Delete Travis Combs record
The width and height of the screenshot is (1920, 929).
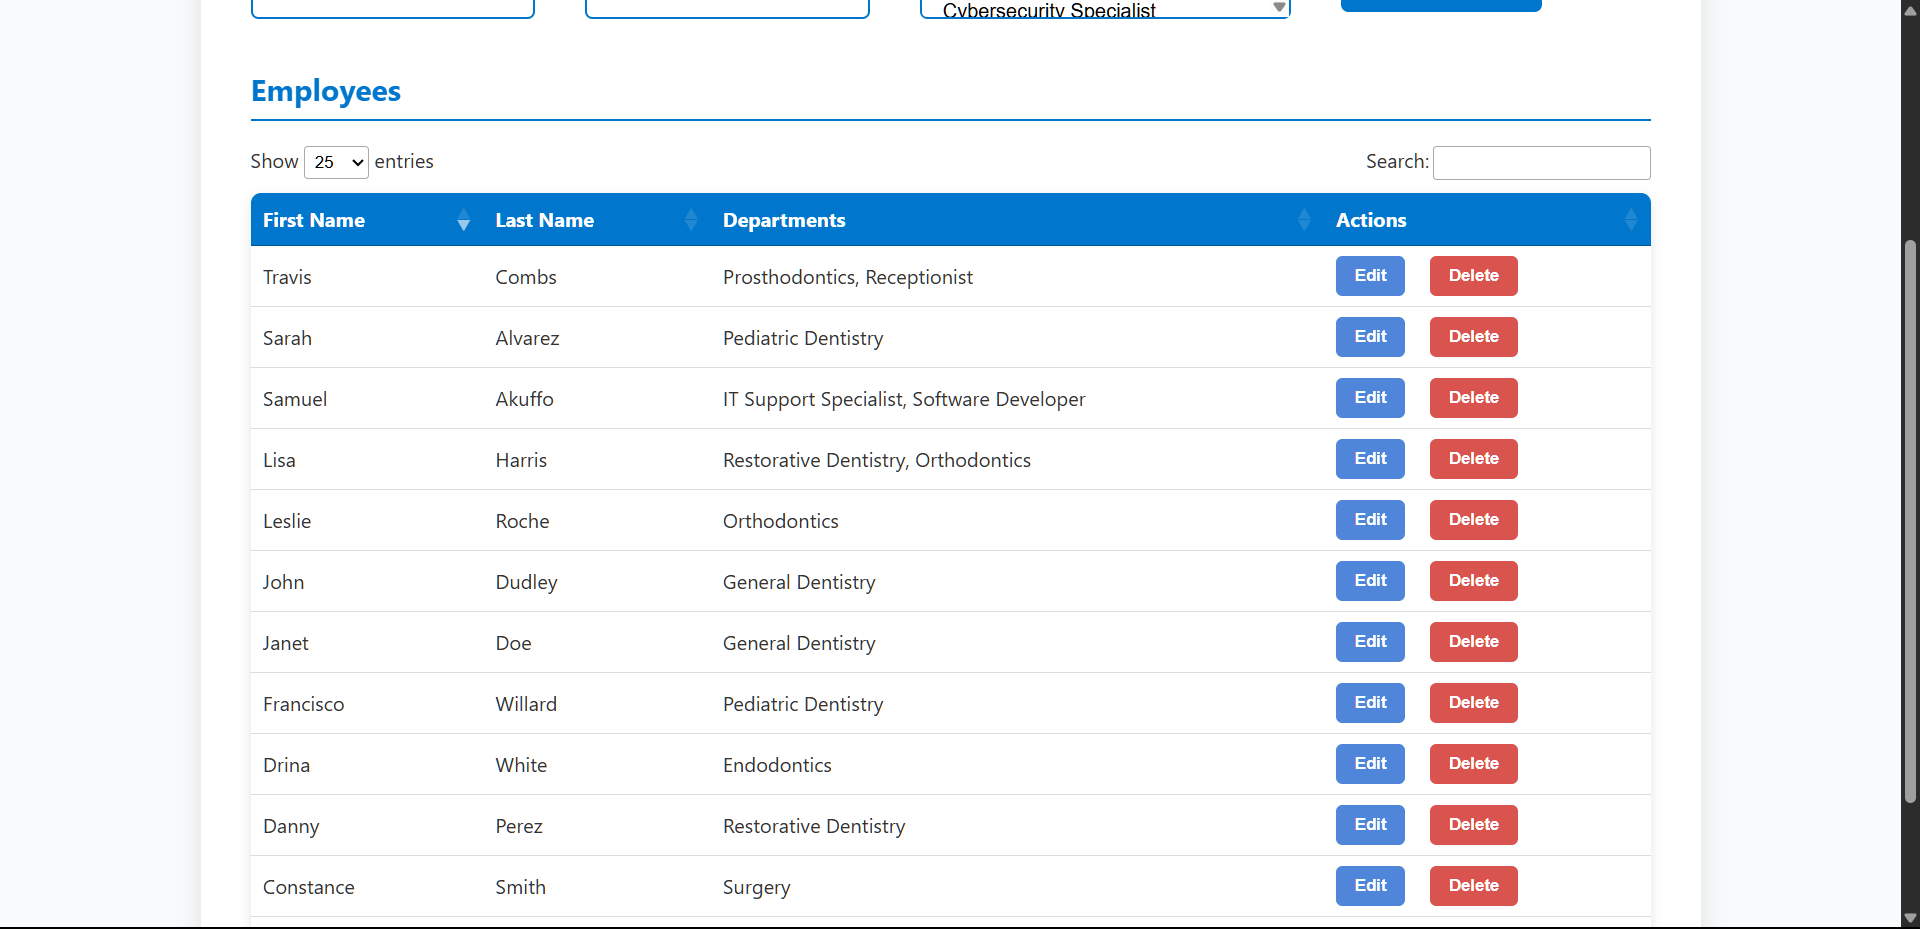(x=1473, y=276)
